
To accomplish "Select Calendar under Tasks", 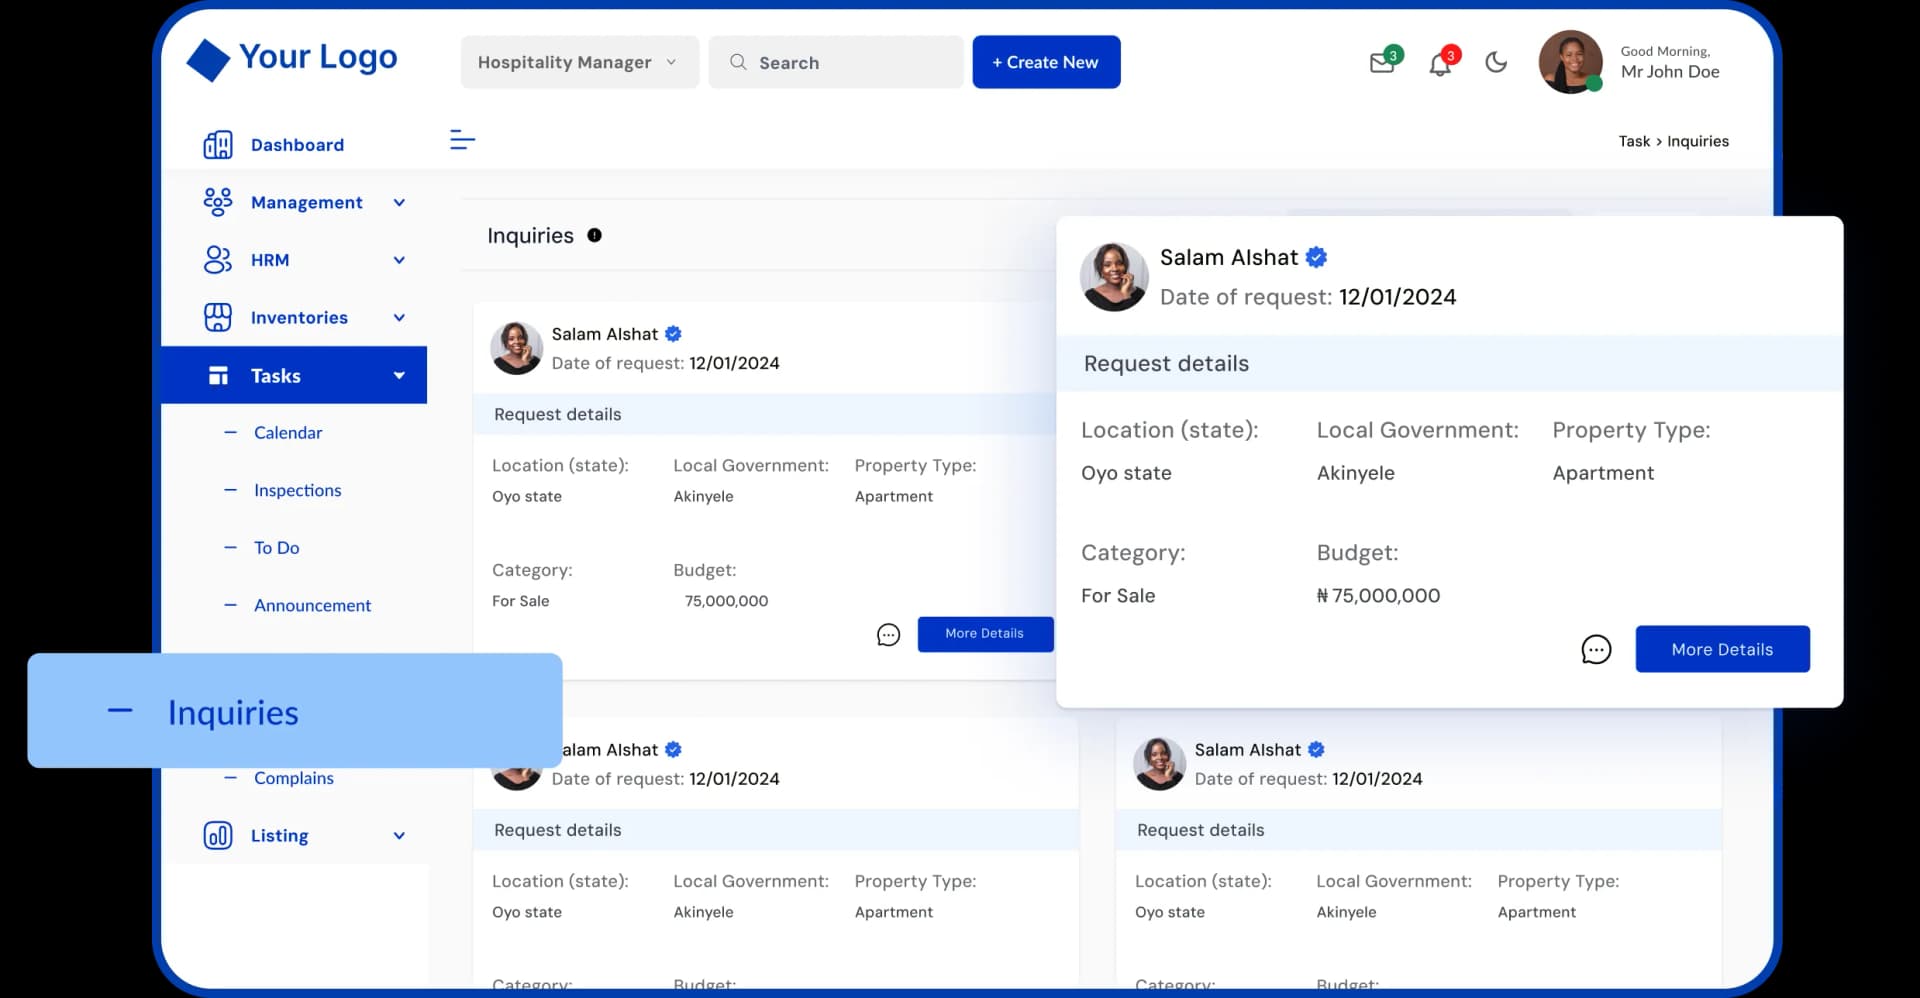I will 287,432.
